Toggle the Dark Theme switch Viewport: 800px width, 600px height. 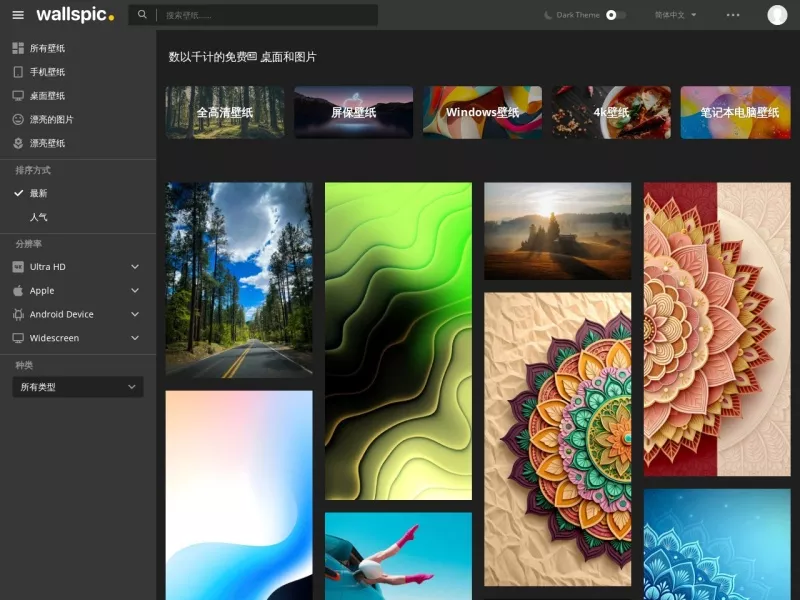click(x=615, y=15)
